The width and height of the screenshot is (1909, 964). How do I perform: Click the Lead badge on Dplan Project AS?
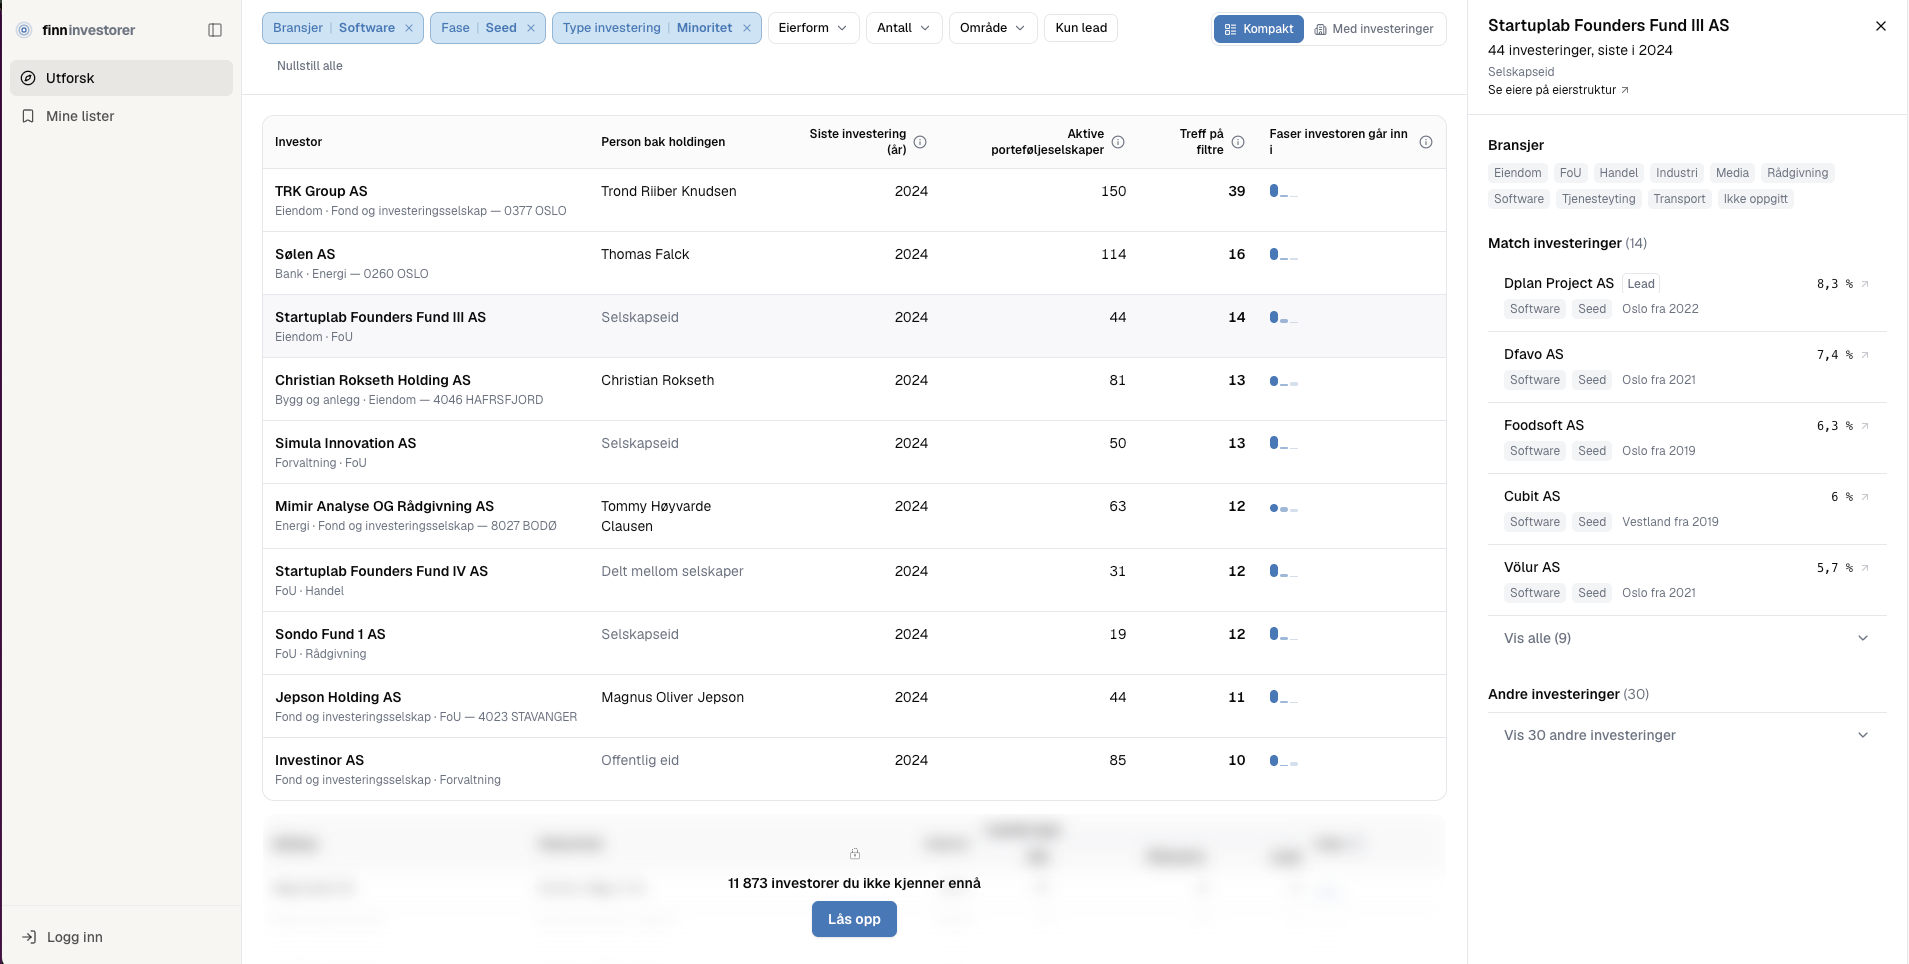pyautogui.click(x=1641, y=284)
